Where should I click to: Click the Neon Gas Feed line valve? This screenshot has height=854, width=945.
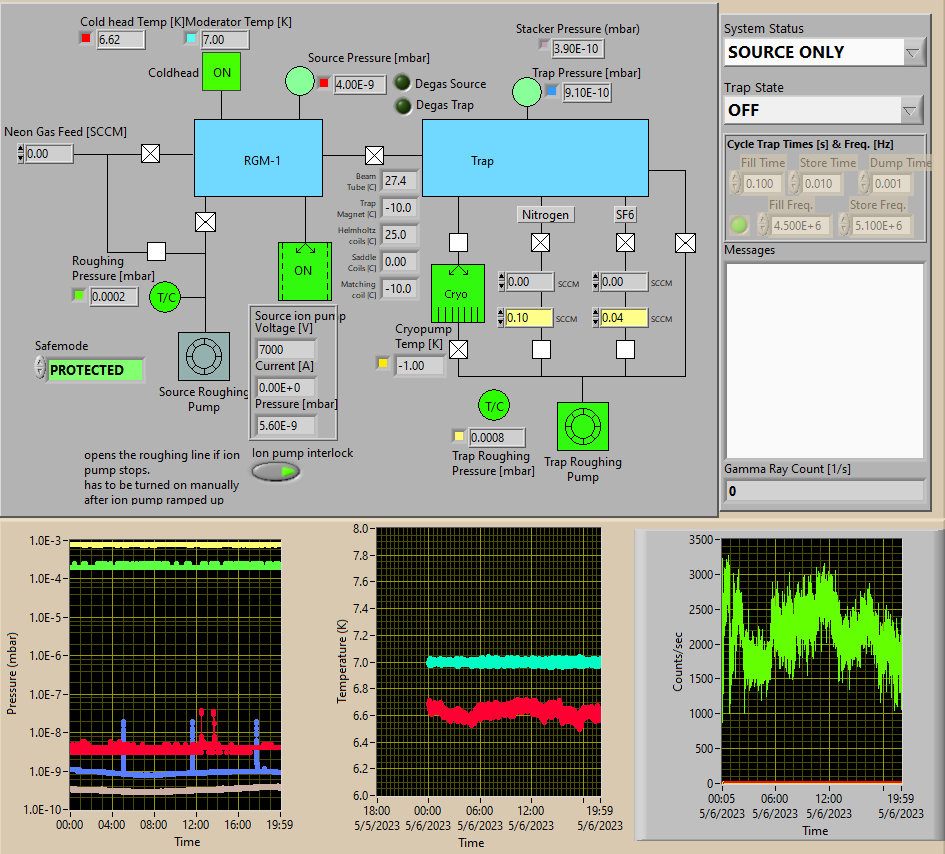(150, 154)
